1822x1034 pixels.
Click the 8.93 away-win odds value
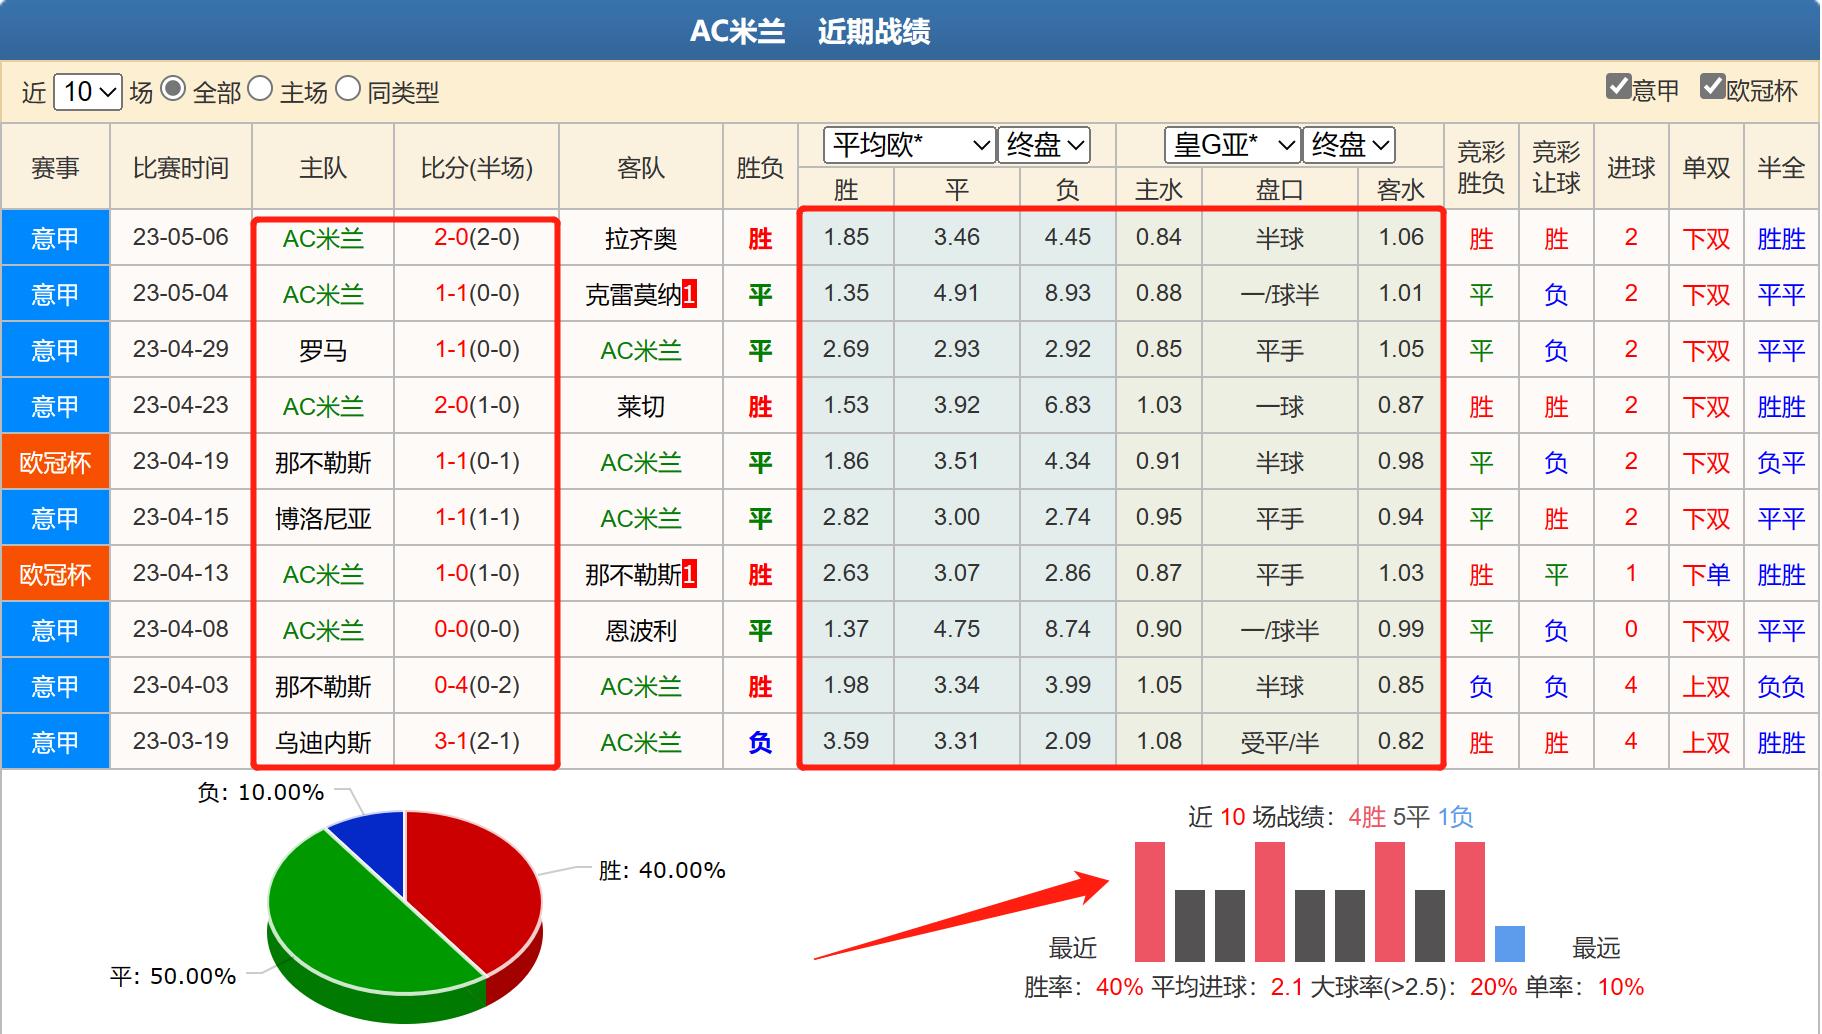1067,293
